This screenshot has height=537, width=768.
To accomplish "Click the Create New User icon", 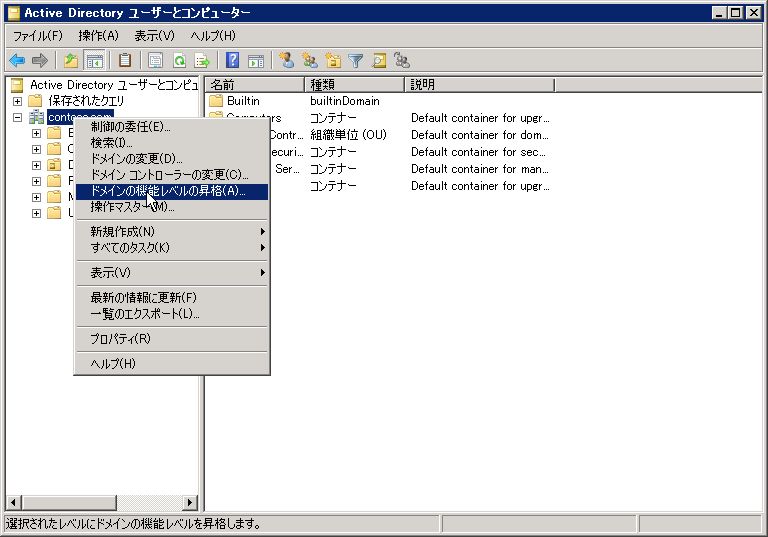I will pyautogui.click(x=287, y=61).
